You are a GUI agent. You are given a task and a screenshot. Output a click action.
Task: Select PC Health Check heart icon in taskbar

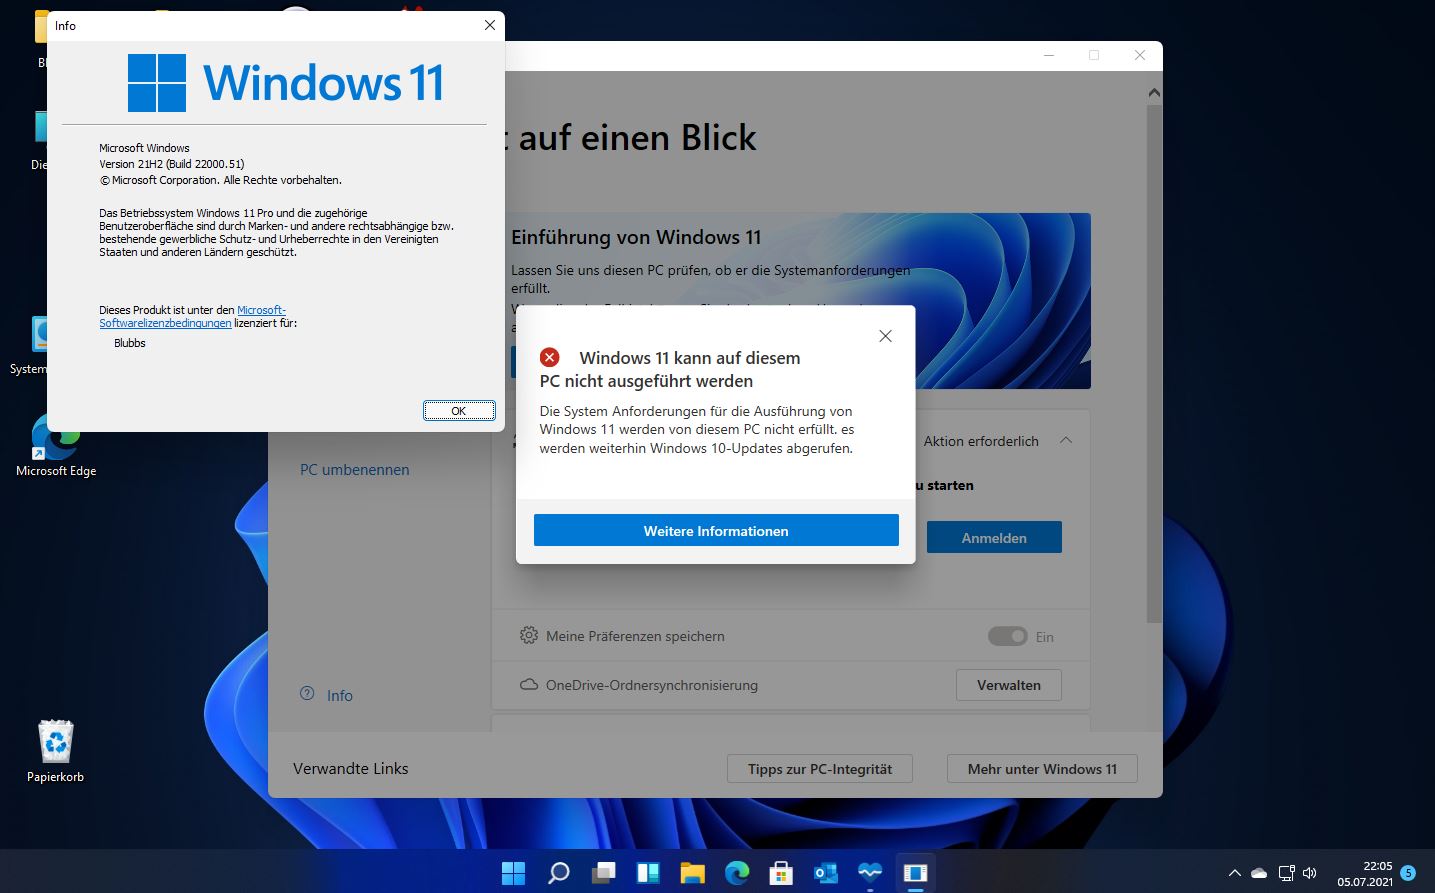click(871, 872)
